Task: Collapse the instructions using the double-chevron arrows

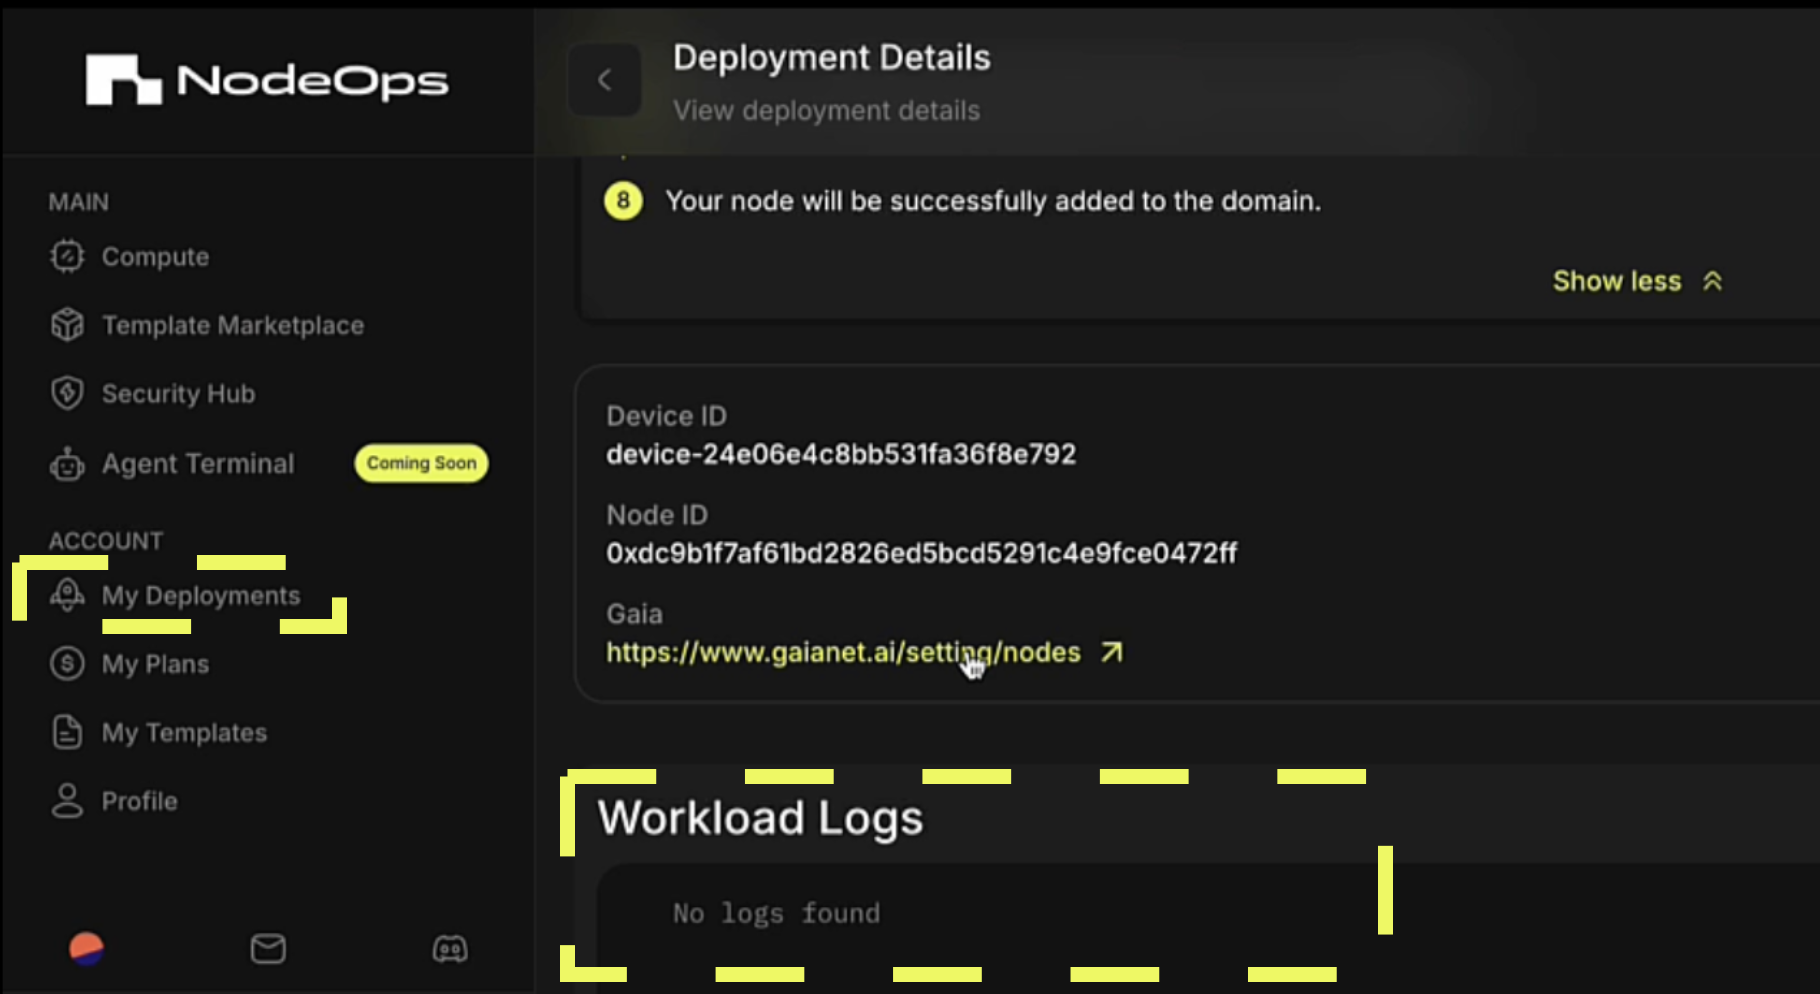Action: point(1714,280)
